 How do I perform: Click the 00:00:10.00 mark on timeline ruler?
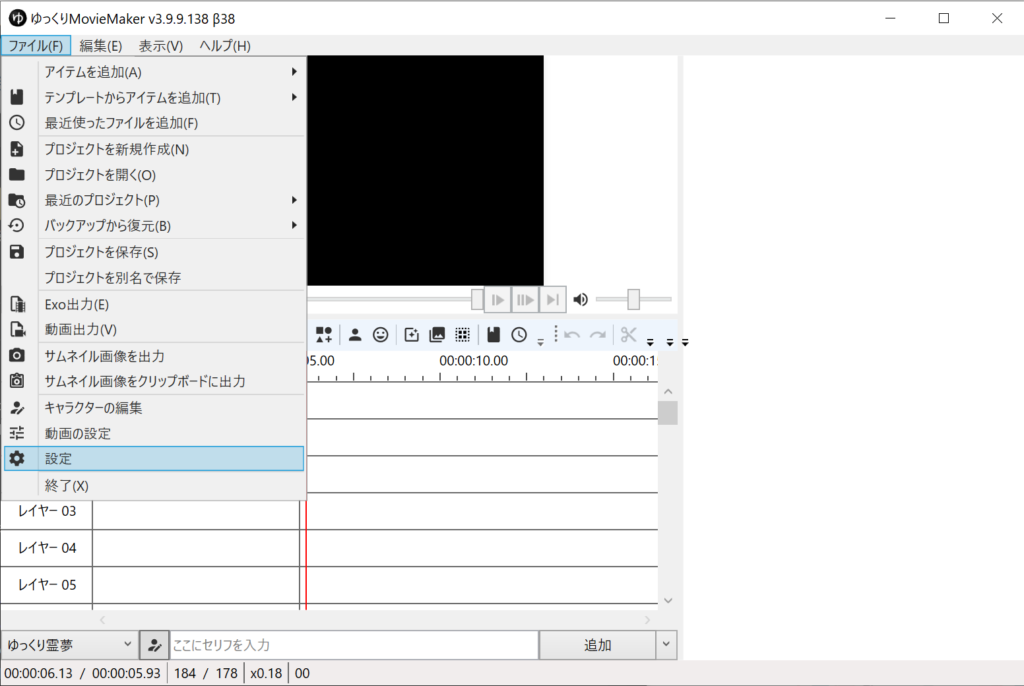473,361
